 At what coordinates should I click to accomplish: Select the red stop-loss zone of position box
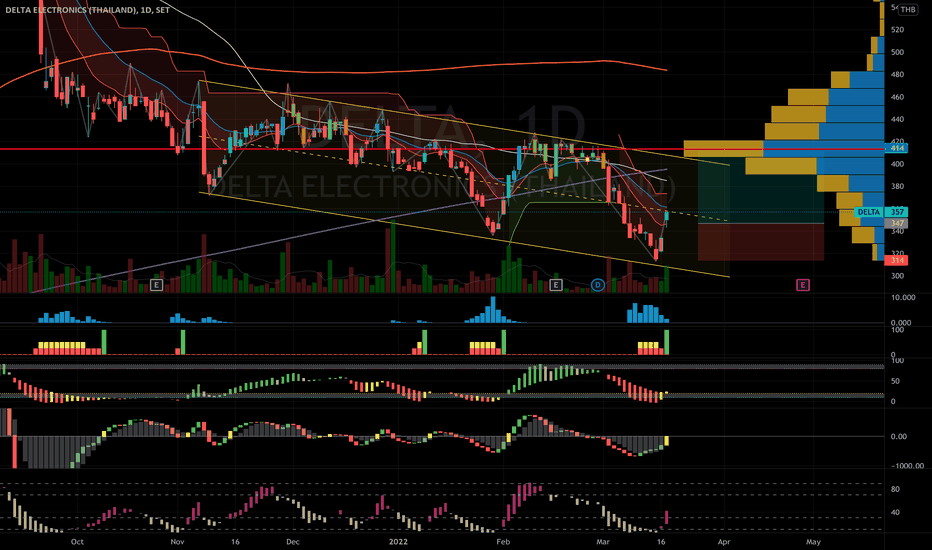tap(761, 242)
